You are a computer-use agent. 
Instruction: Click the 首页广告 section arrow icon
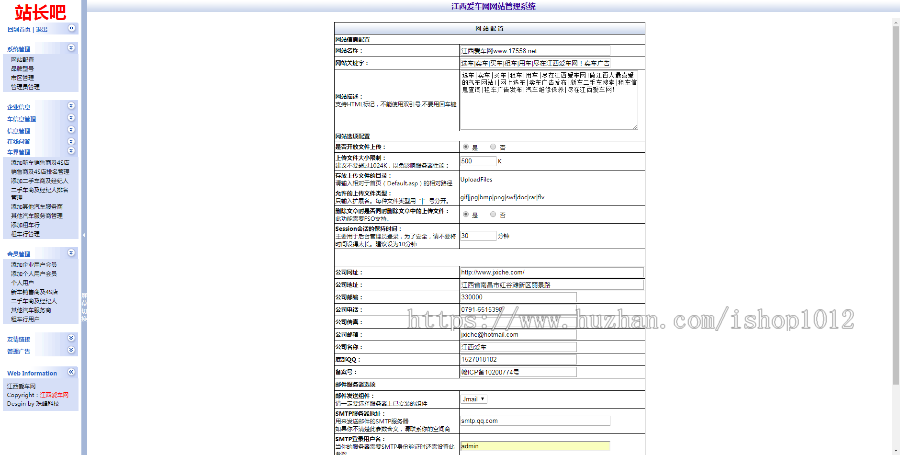tap(71, 351)
